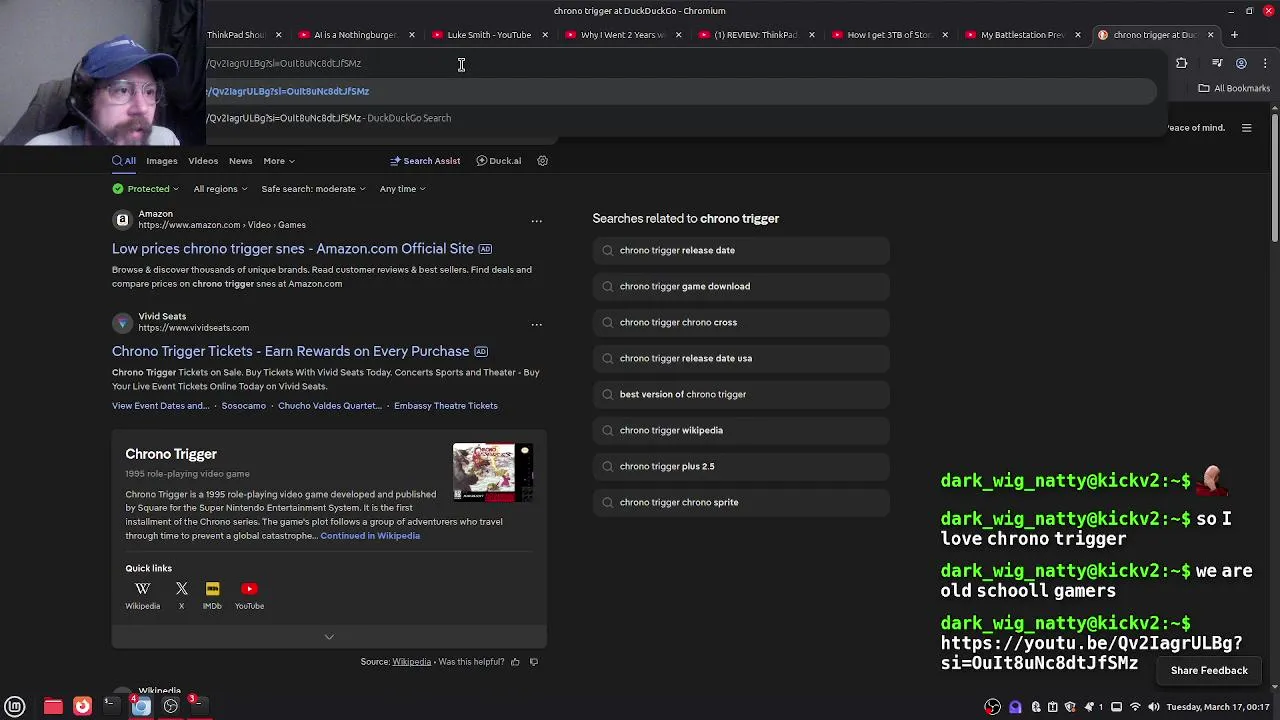
Task: Open DuckDuckGo search settings gear
Action: (542, 161)
